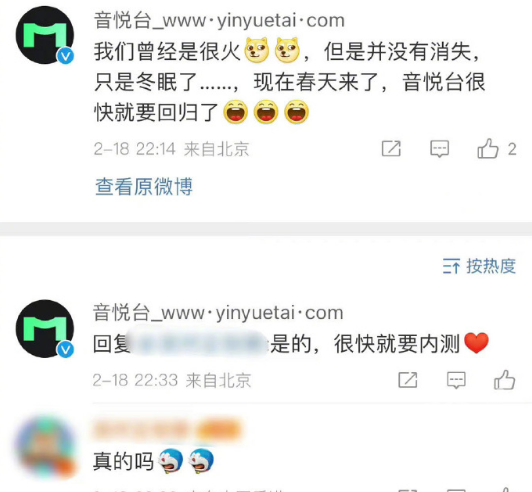Tap the red heart emoji in the reply
Screen dimensions: 532x492
(x=476, y=343)
